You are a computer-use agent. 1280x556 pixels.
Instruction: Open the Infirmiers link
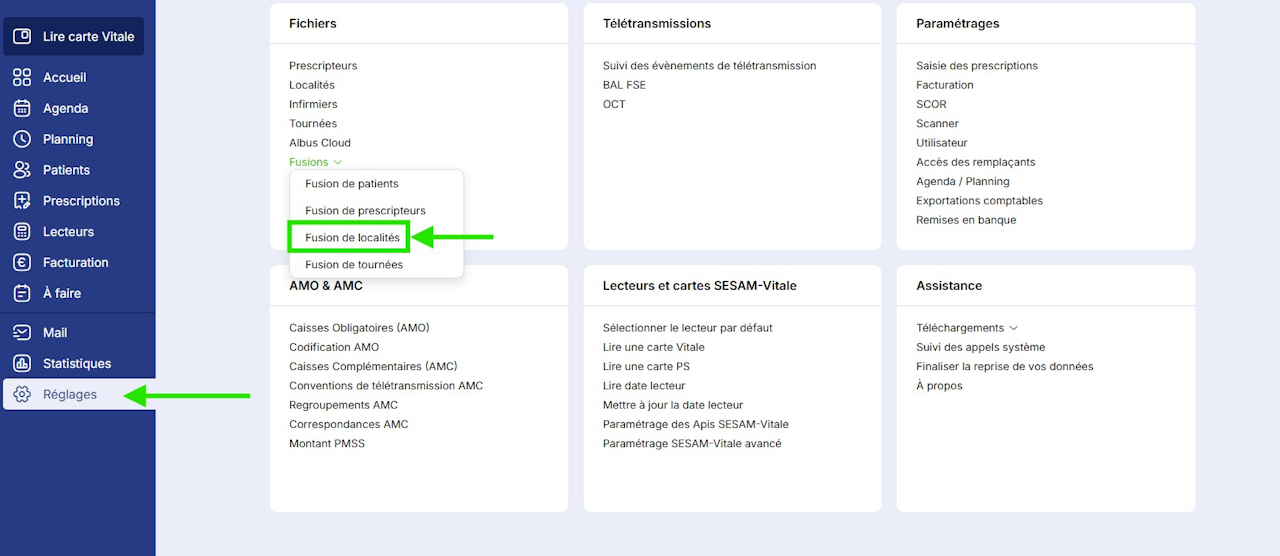313,104
